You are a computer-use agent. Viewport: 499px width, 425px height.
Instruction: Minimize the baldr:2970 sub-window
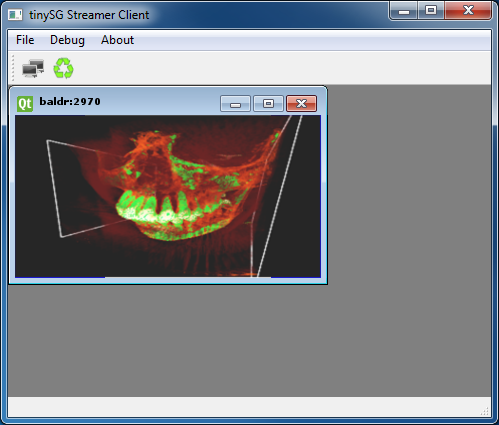point(235,103)
